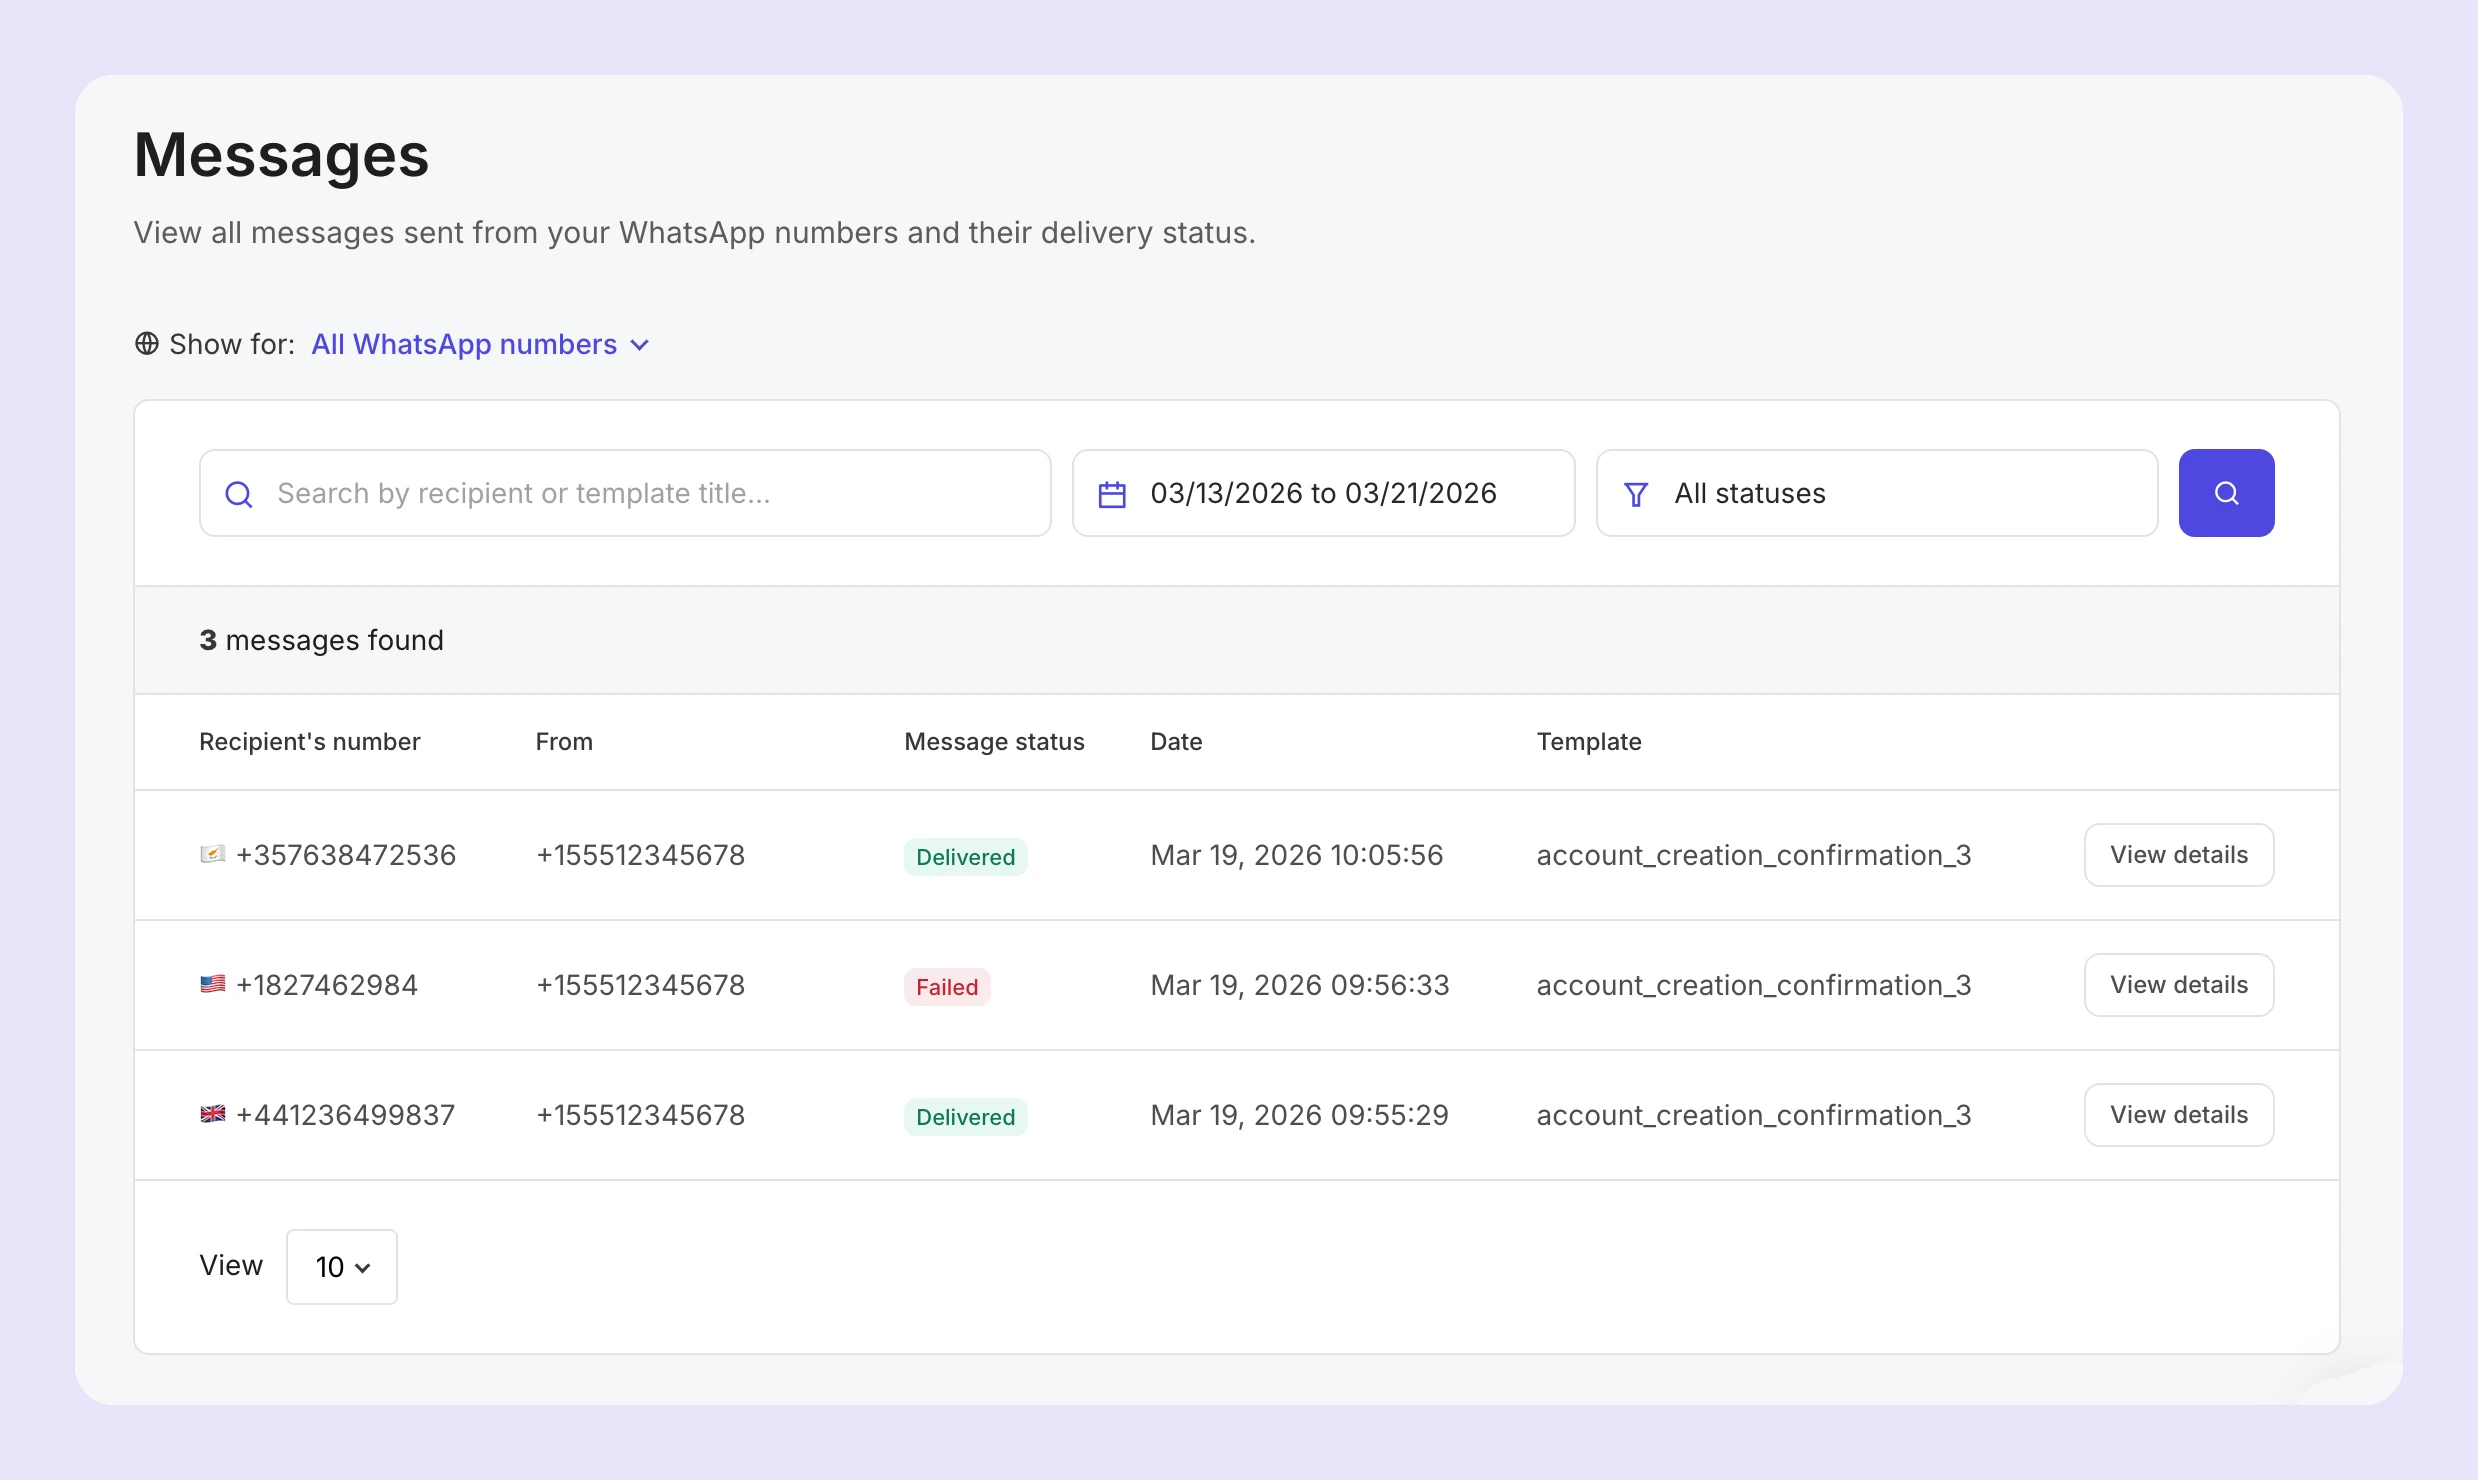Click recipient number +357638472536
Image resolution: width=2478 pixels, height=1480 pixels.
[x=346, y=855]
